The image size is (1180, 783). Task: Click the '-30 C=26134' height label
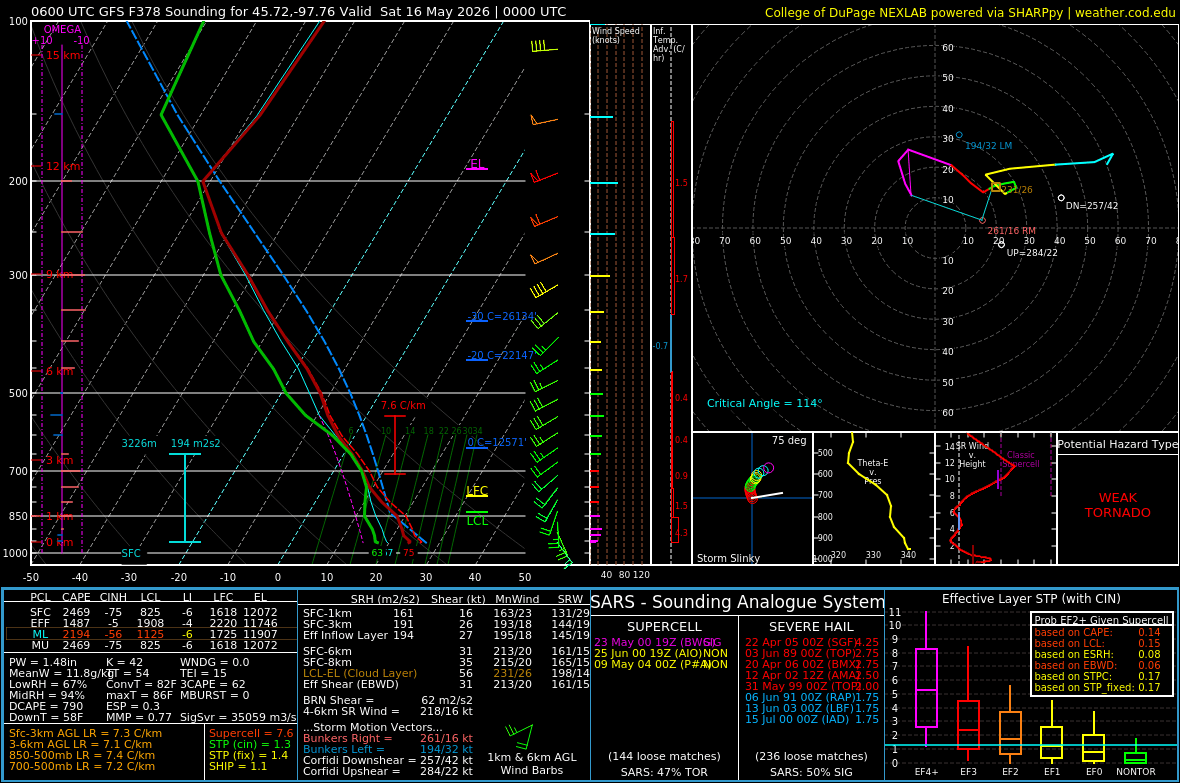[x=501, y=316]
